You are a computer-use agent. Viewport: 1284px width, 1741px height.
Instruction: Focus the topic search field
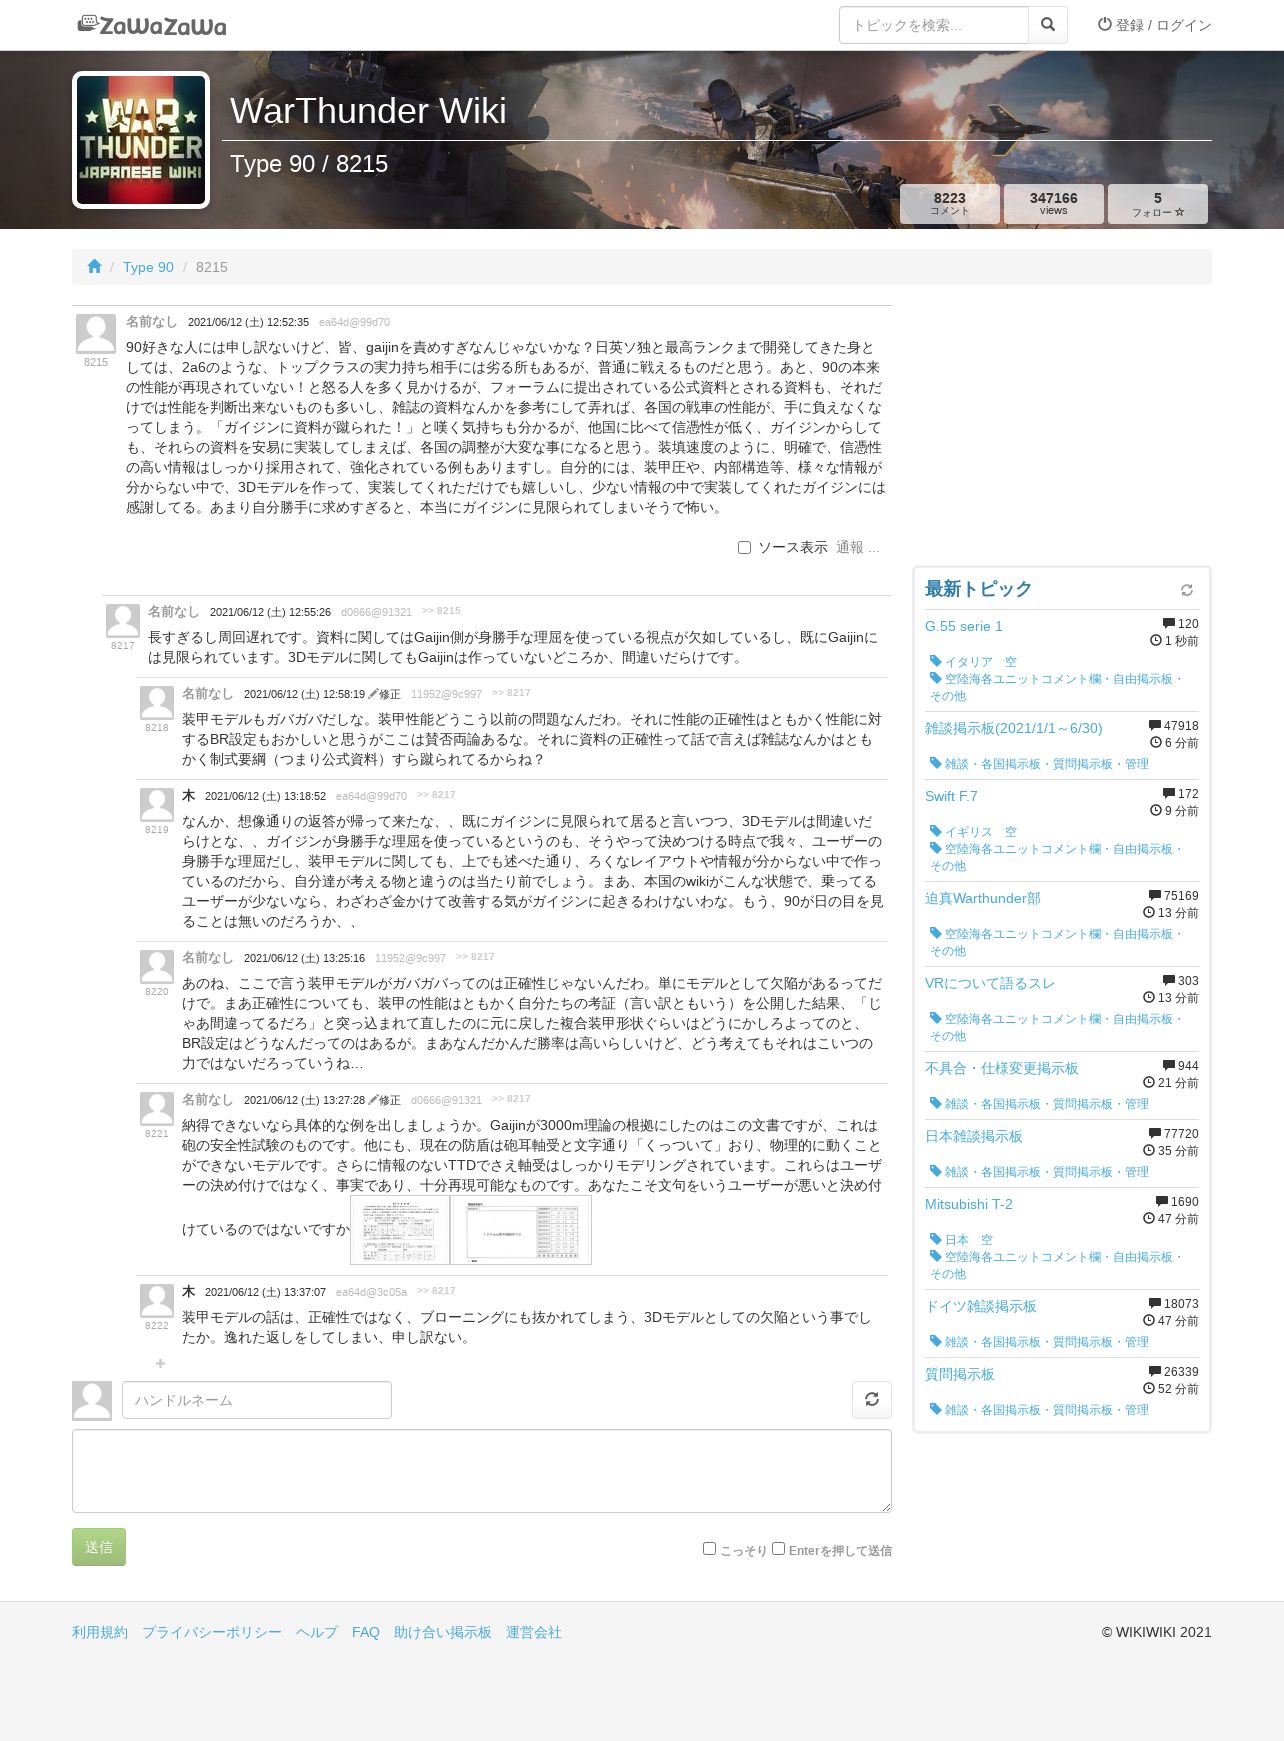tap(934, 25)
